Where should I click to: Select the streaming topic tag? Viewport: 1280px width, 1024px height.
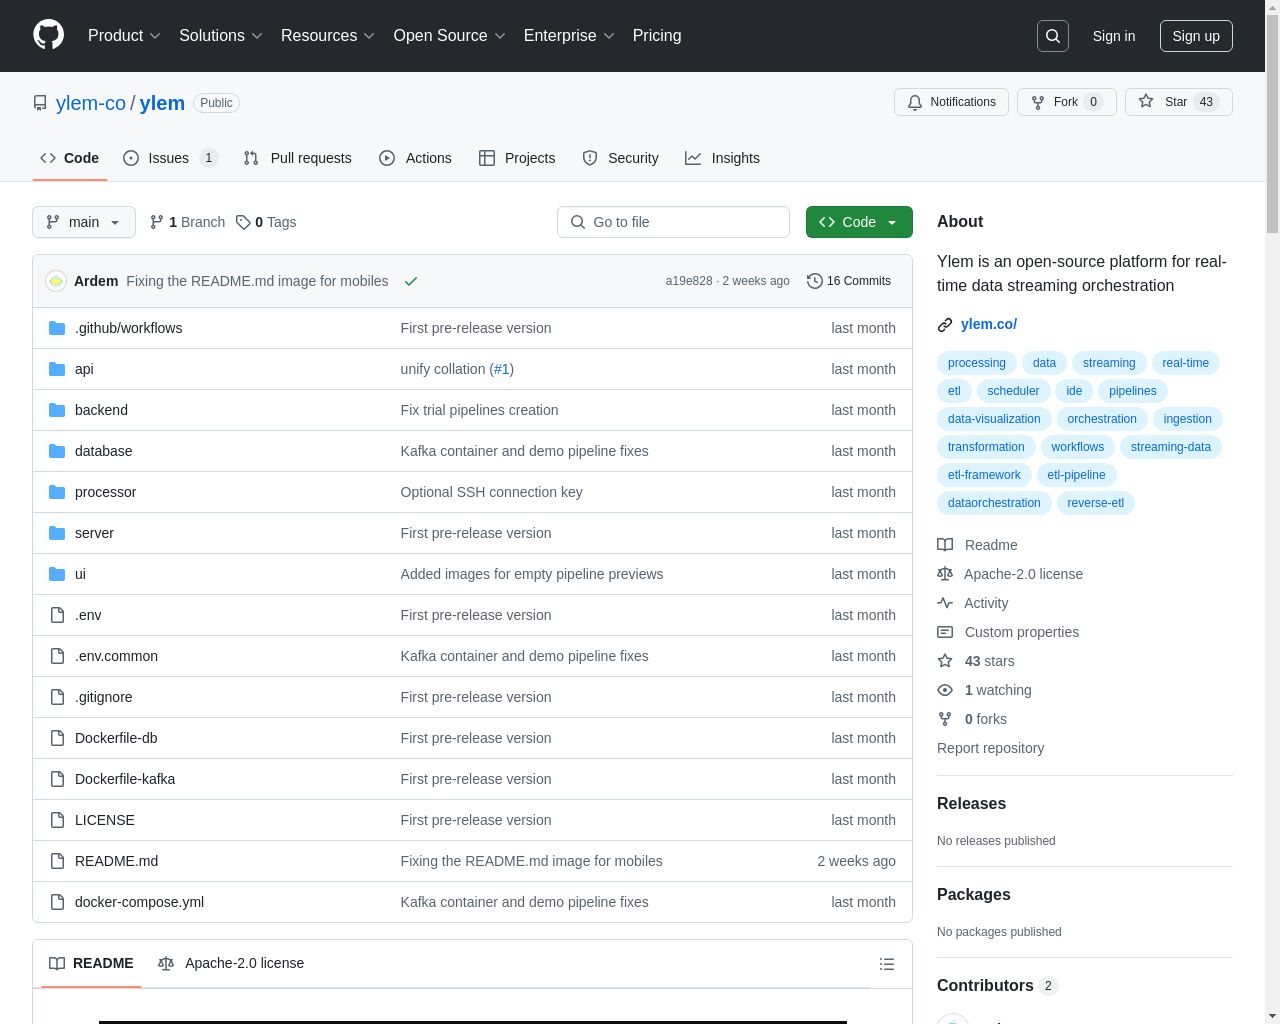pos(1109,363)
